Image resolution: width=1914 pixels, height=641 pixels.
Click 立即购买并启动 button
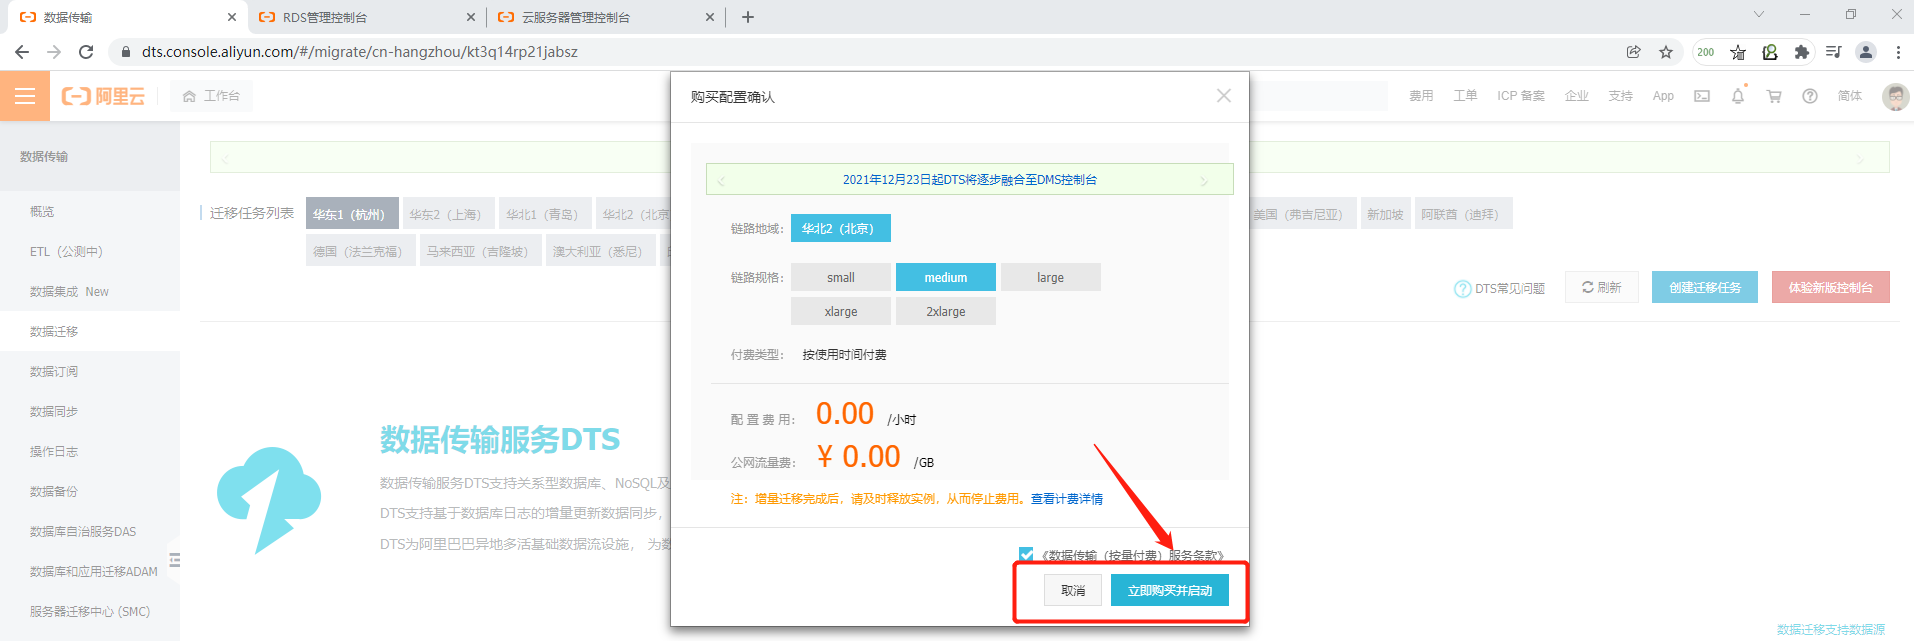[x=1170, y=591]
